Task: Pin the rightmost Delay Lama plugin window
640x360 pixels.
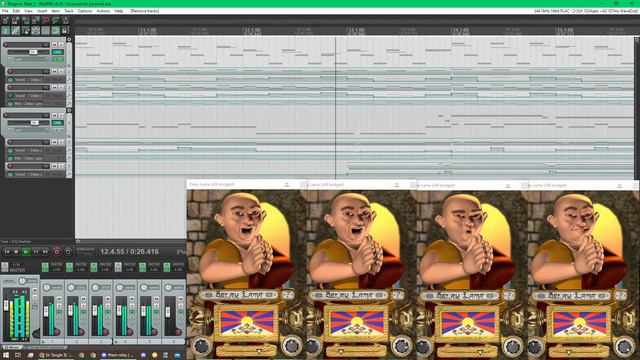Action: pos(619,185)
